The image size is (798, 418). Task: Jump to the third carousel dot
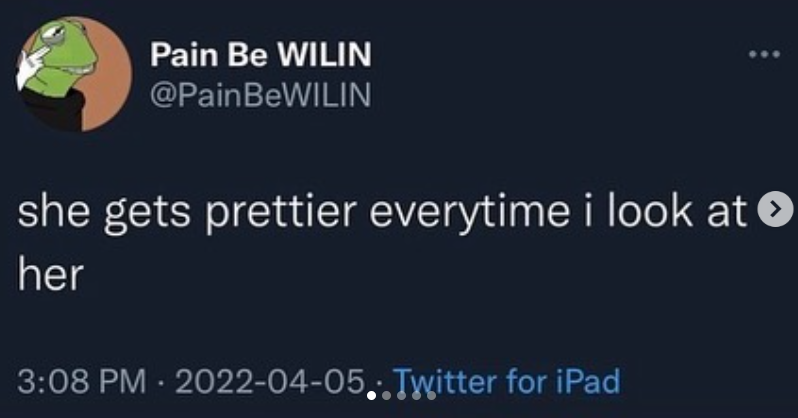click(402, 395)
